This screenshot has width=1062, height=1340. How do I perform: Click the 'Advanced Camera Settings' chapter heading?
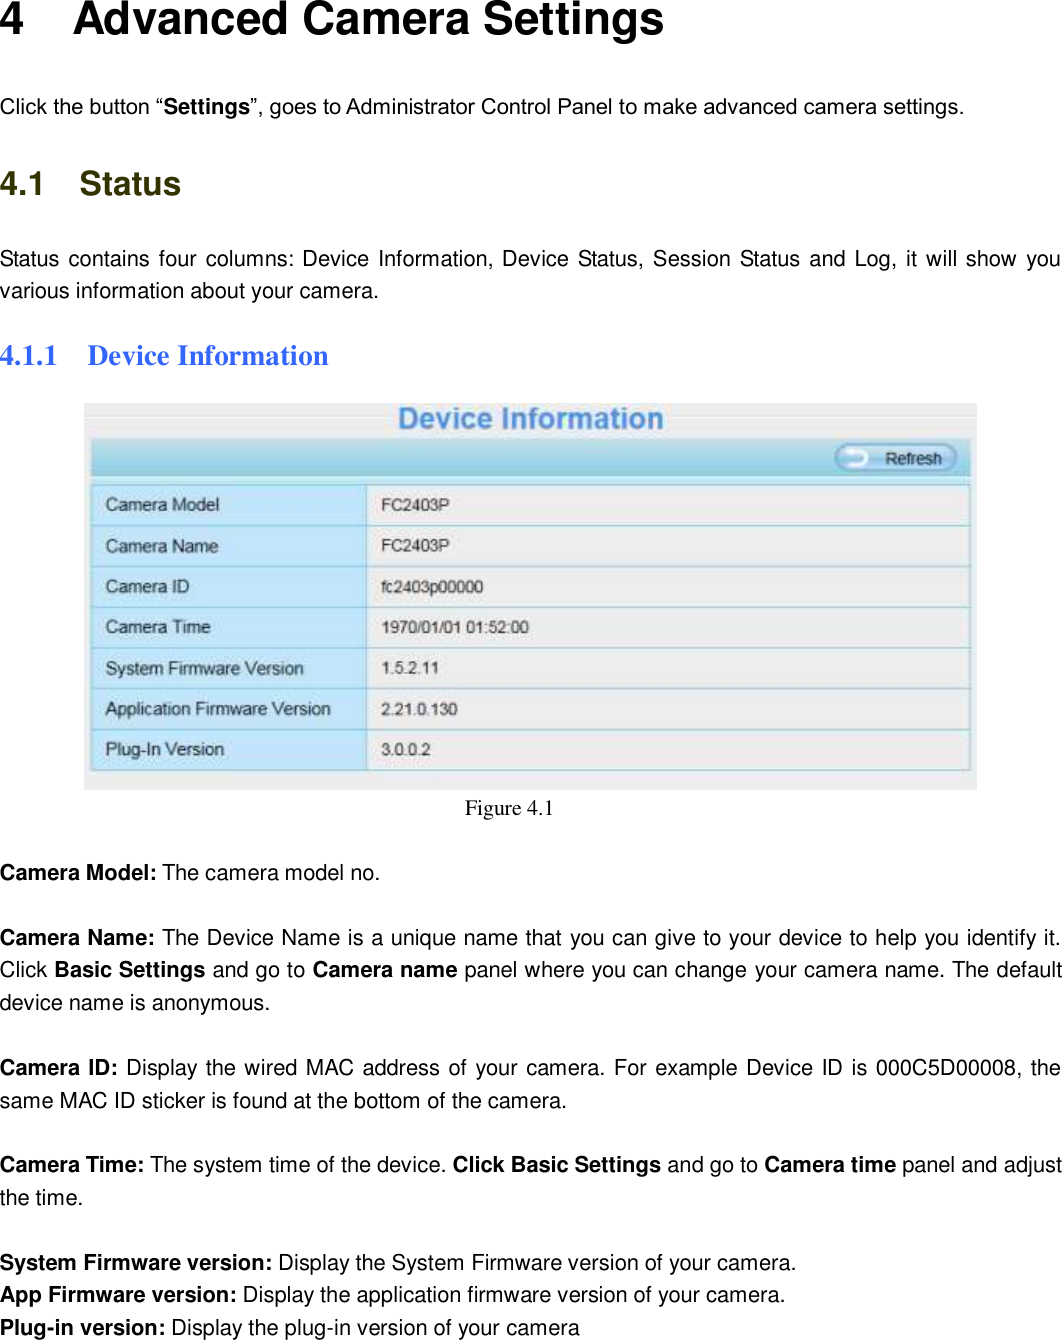click(x=368, y=20)
